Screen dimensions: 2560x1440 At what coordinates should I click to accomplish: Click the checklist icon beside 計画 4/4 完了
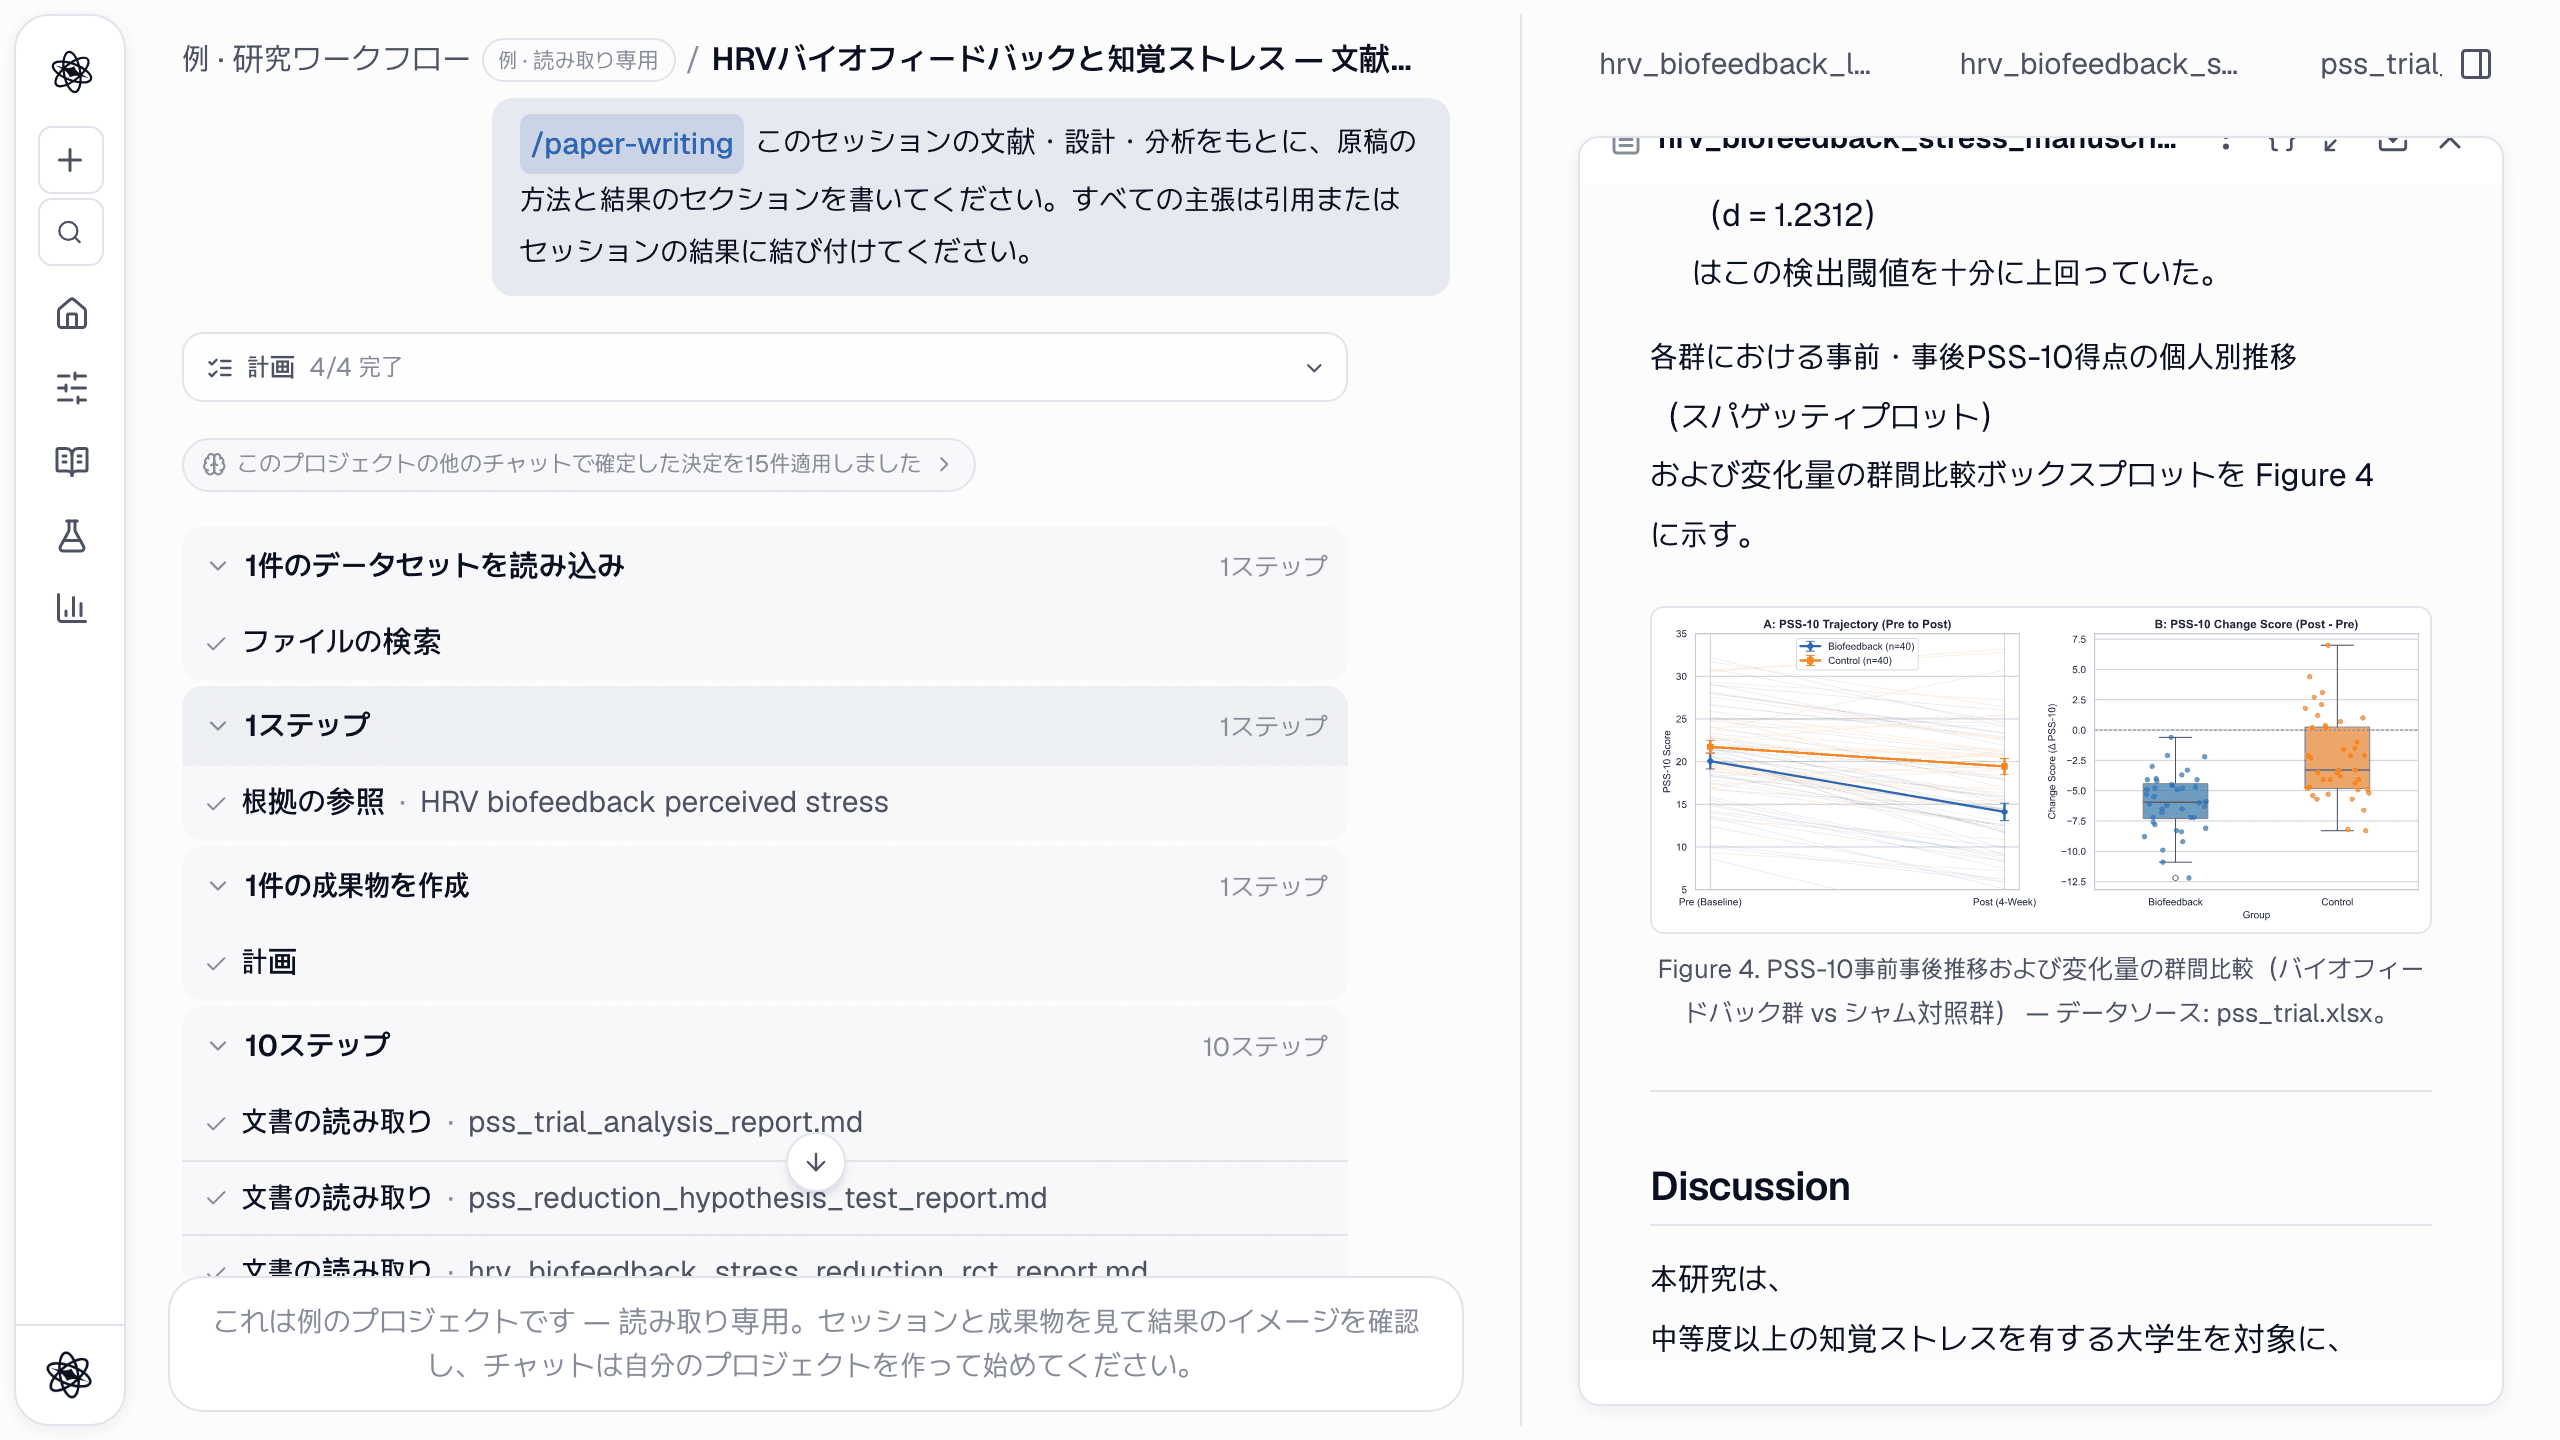click(x=220, y=367)
